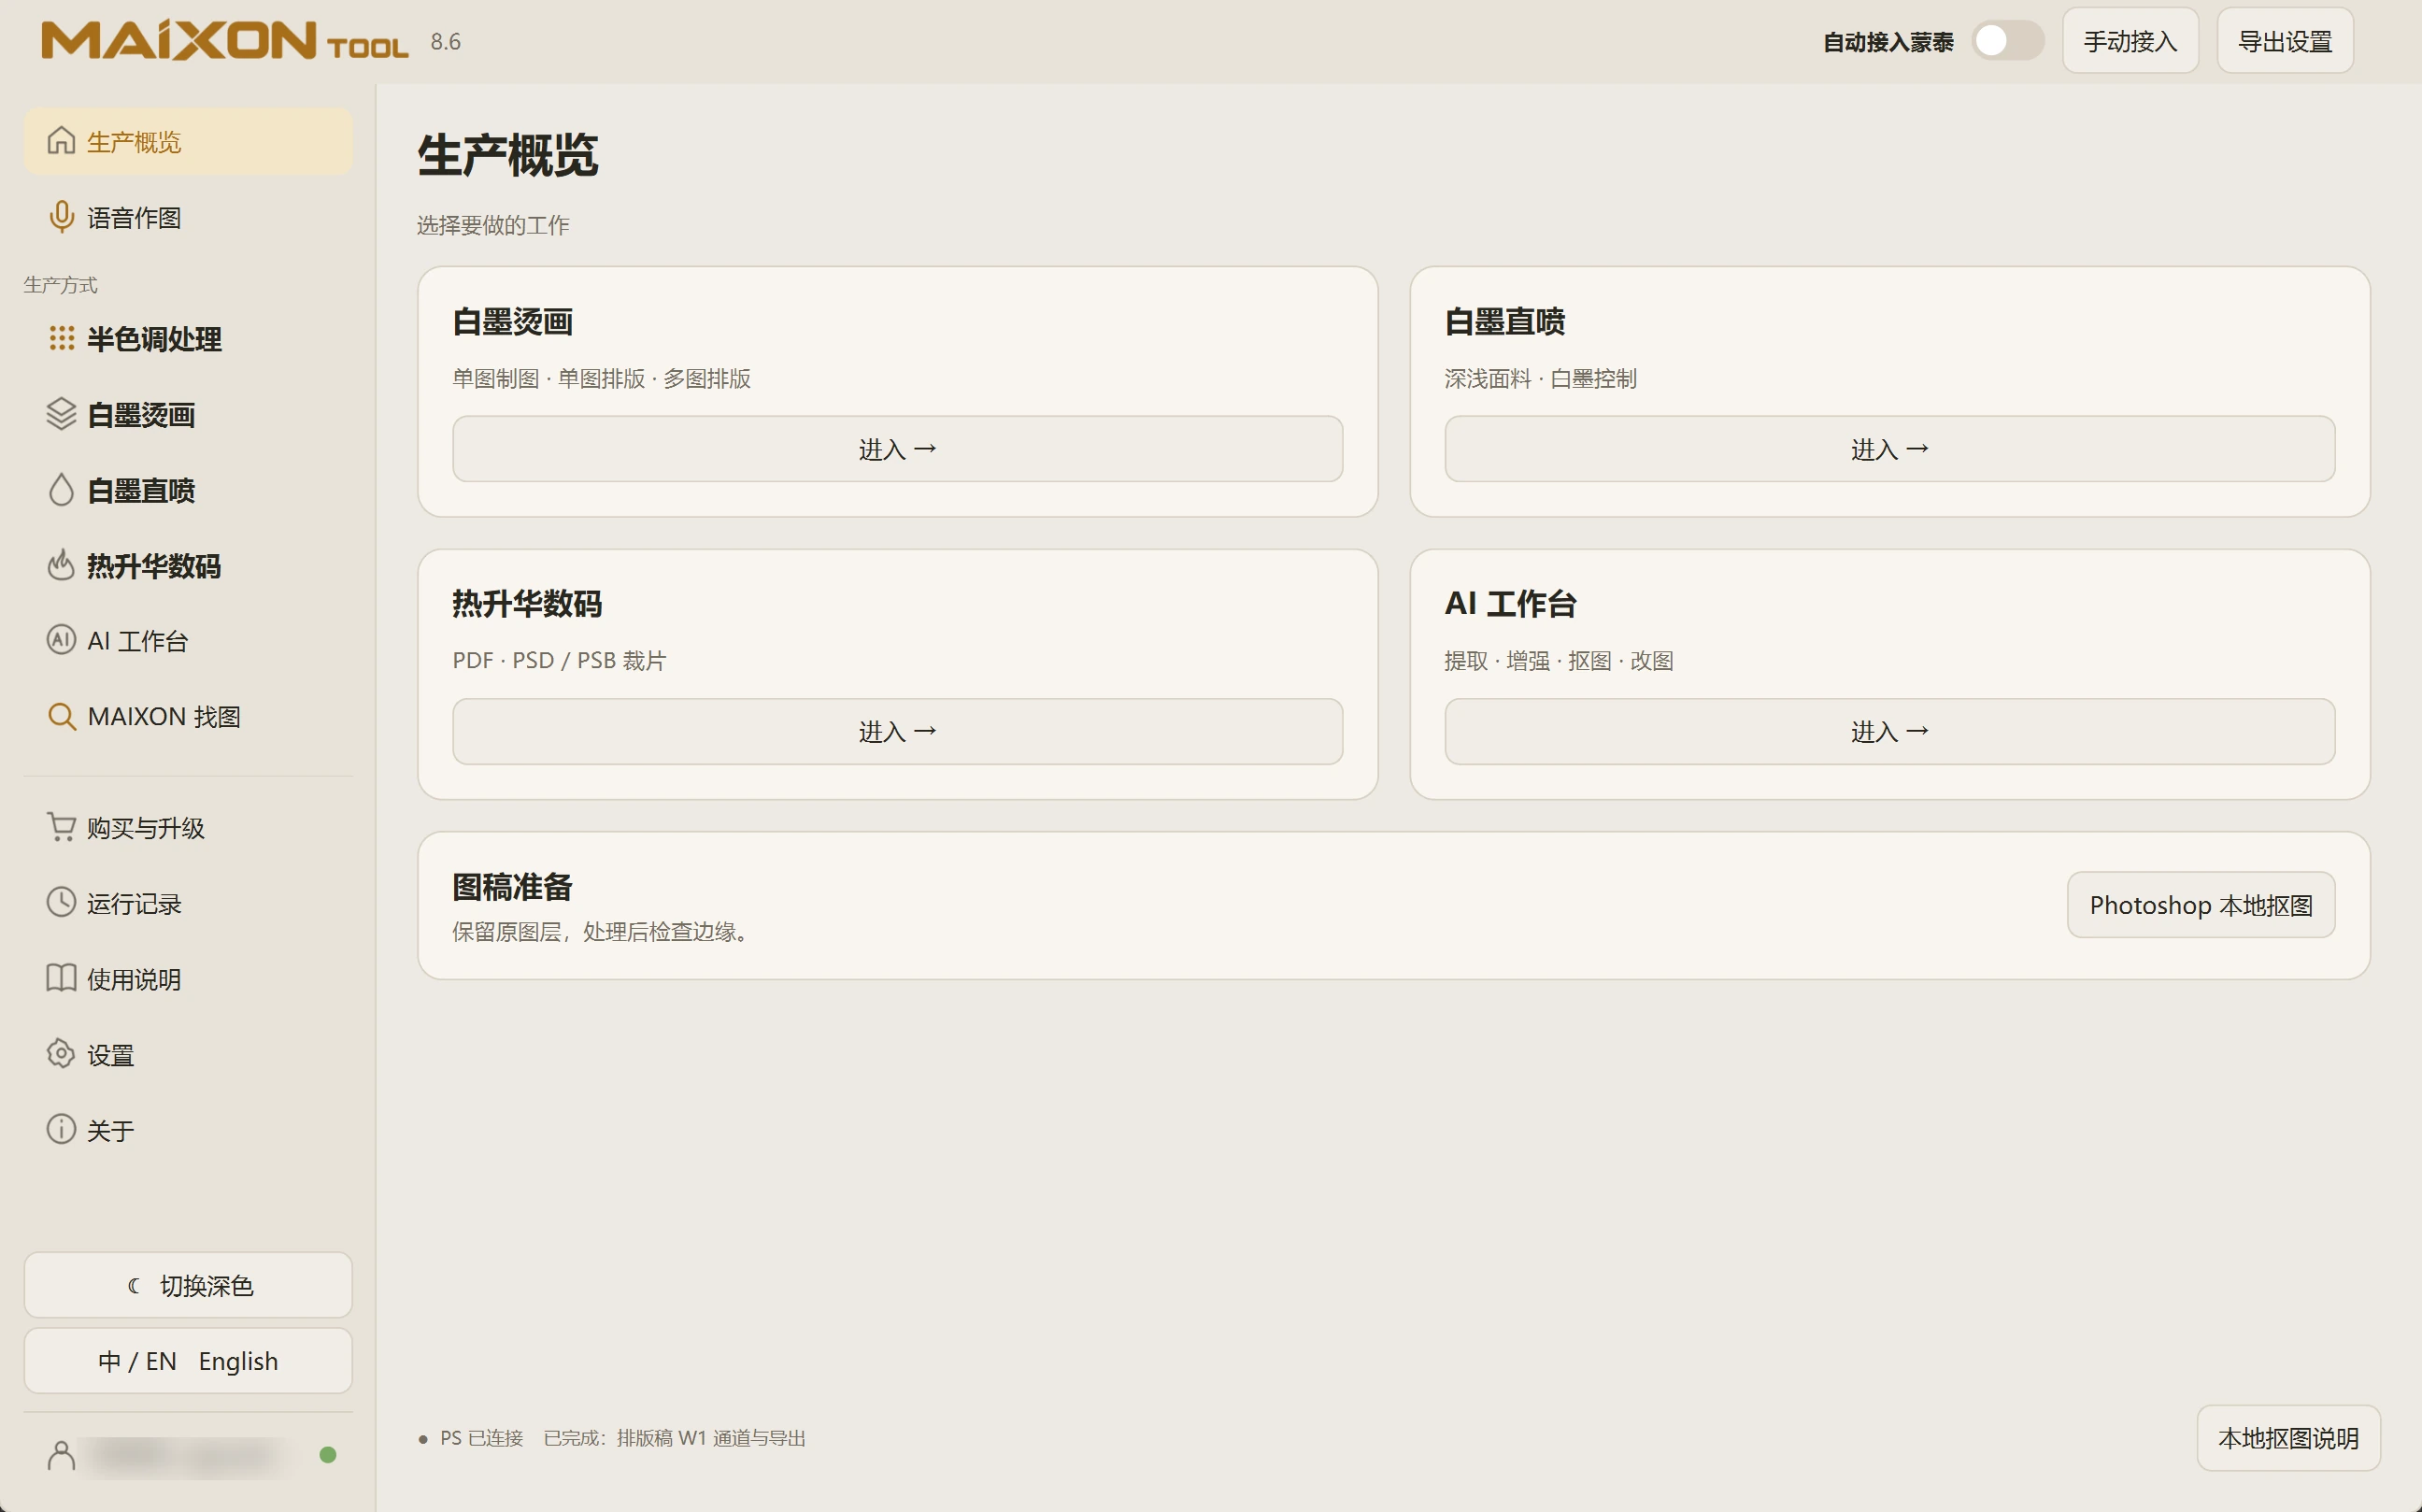Click 单图制图 · 单图排版 · 多图排版 subtitle
This screenshot has height=1512, width=2422.
pos(601,378)
